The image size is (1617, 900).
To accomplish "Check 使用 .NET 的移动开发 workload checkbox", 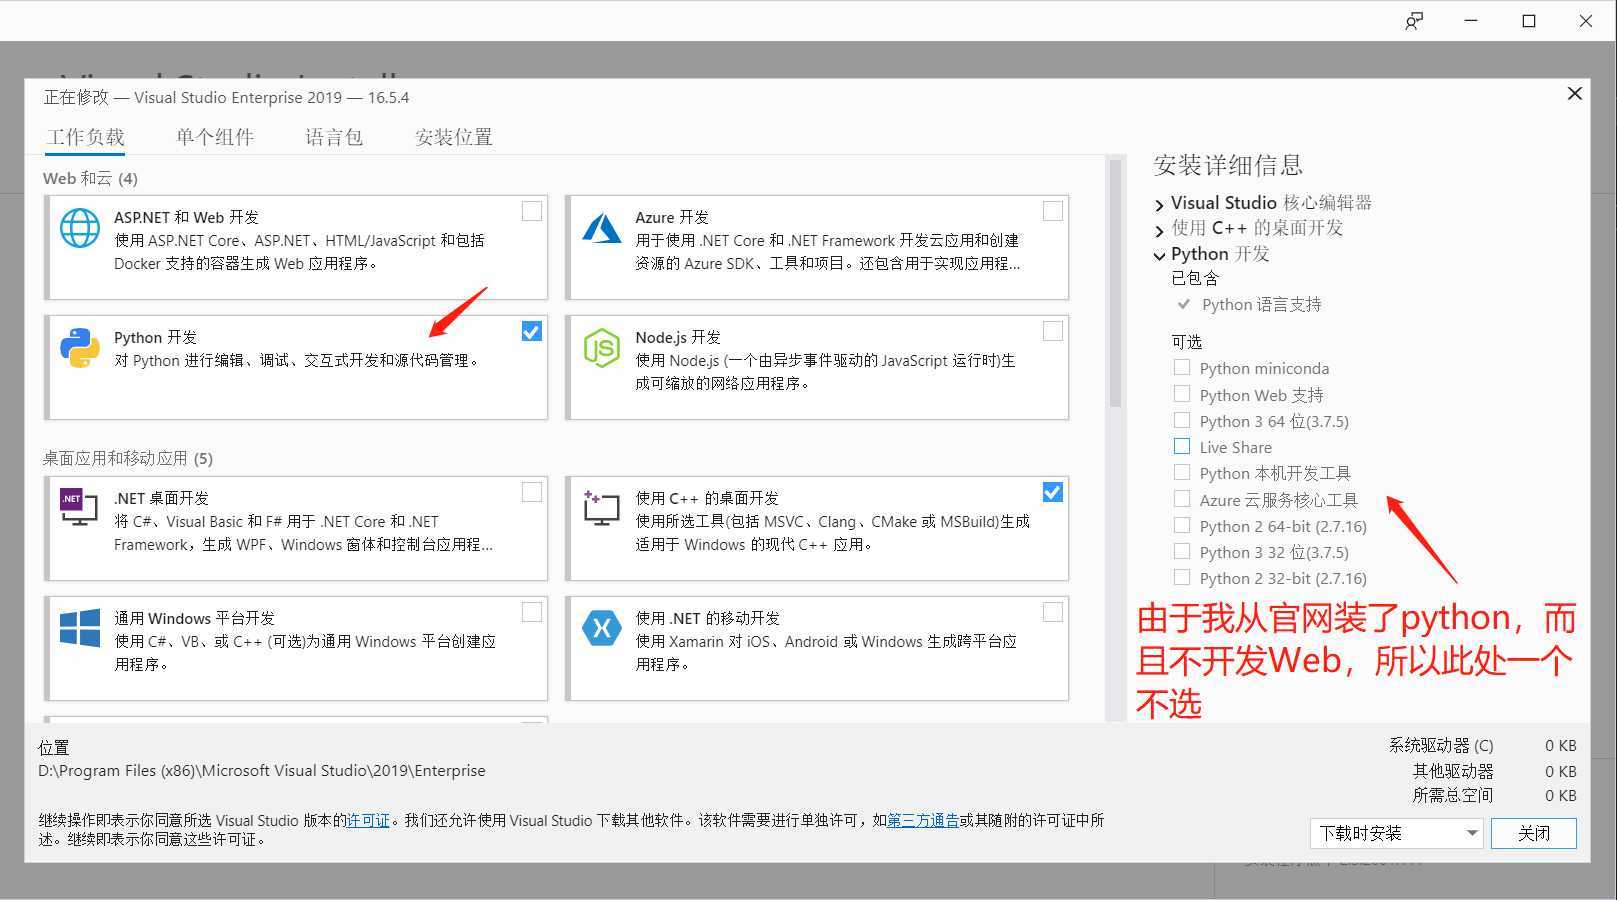I will (1053, 612).
